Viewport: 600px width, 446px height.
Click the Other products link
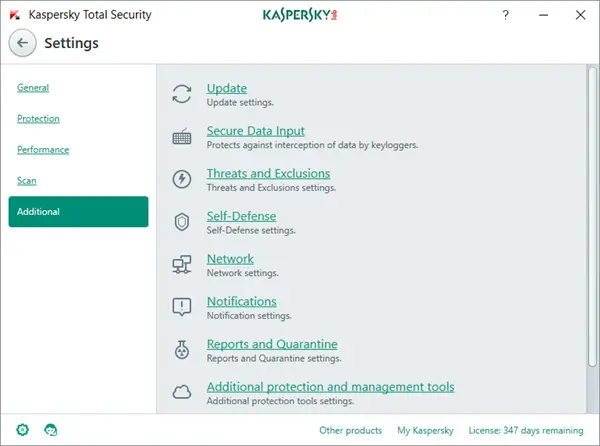[x=351, y=430]
